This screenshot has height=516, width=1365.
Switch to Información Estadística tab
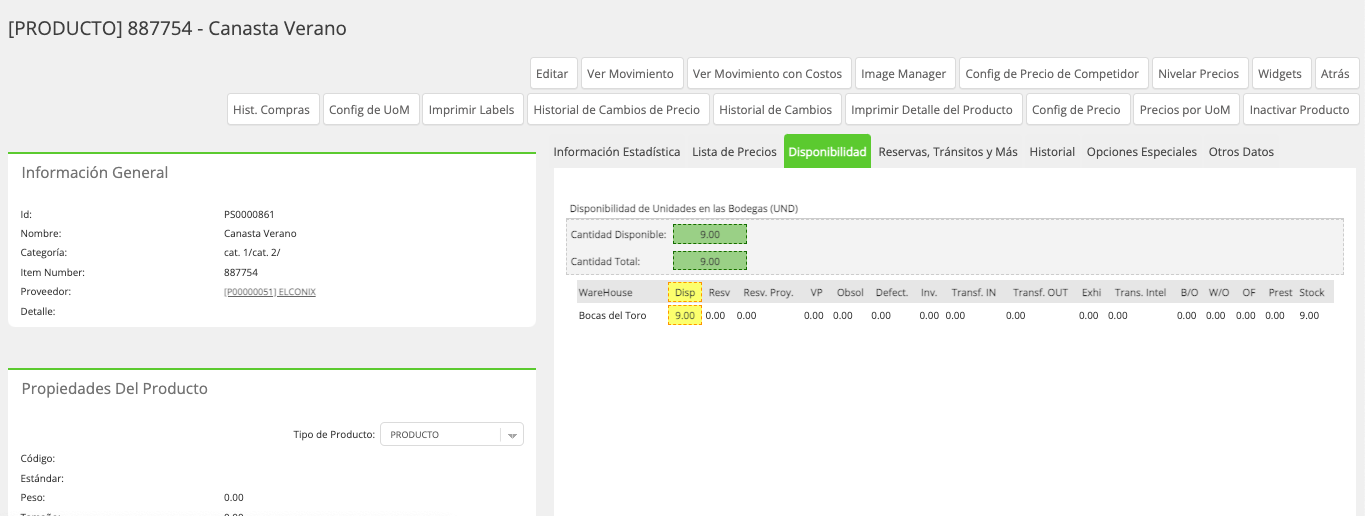(616, 152)
